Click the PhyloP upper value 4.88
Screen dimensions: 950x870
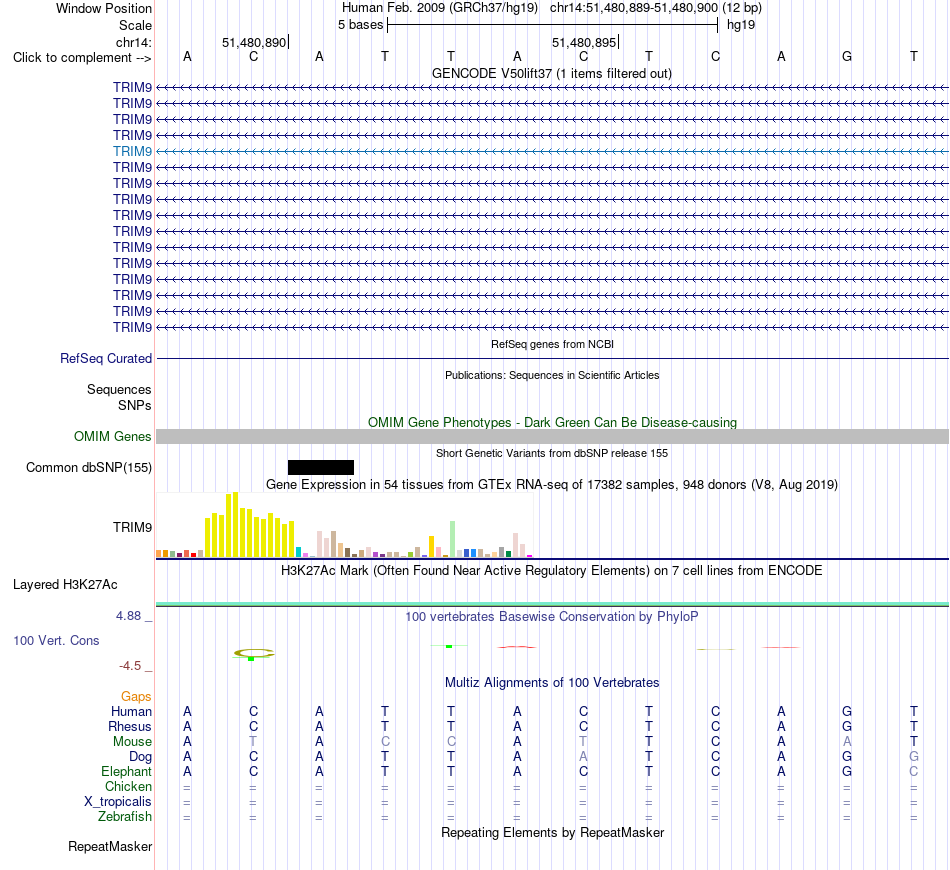pyautogui.click(x=128, y=616)
